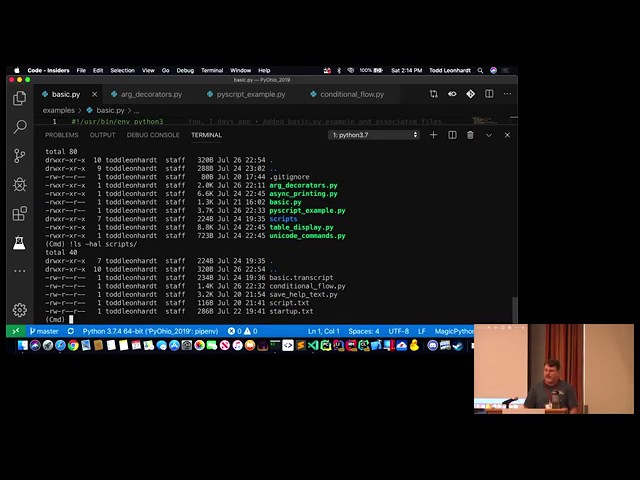Click the remote window indicator in status bar

pos(16,331)
